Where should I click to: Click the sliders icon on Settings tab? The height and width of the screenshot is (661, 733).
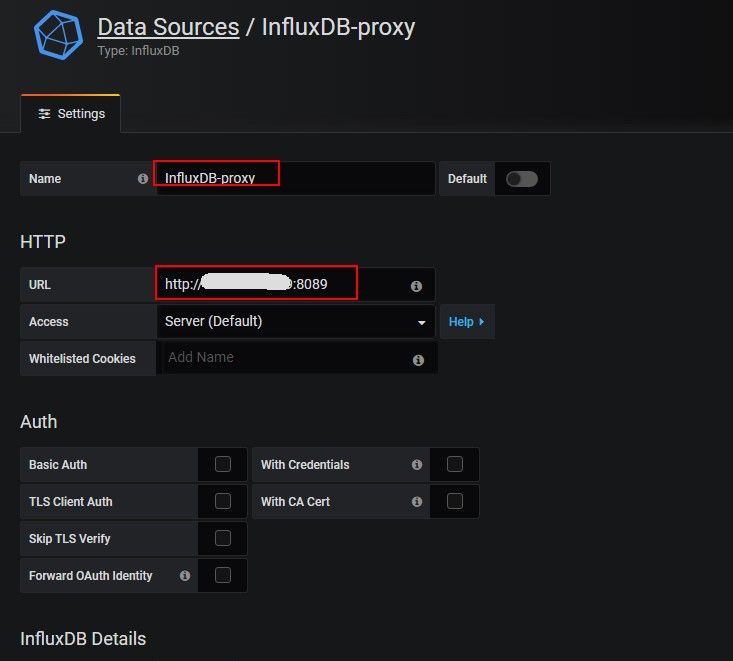[44, 114]
